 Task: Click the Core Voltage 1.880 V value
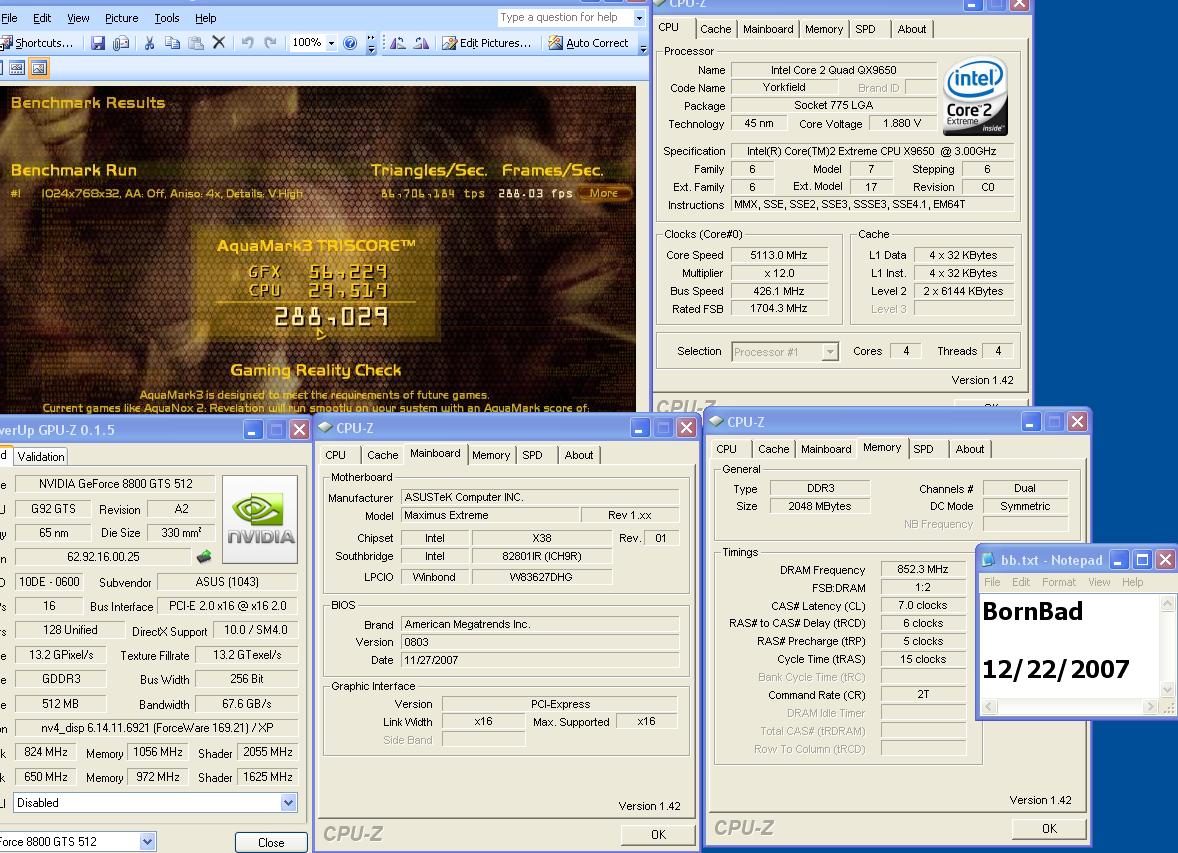coord(902,123)
